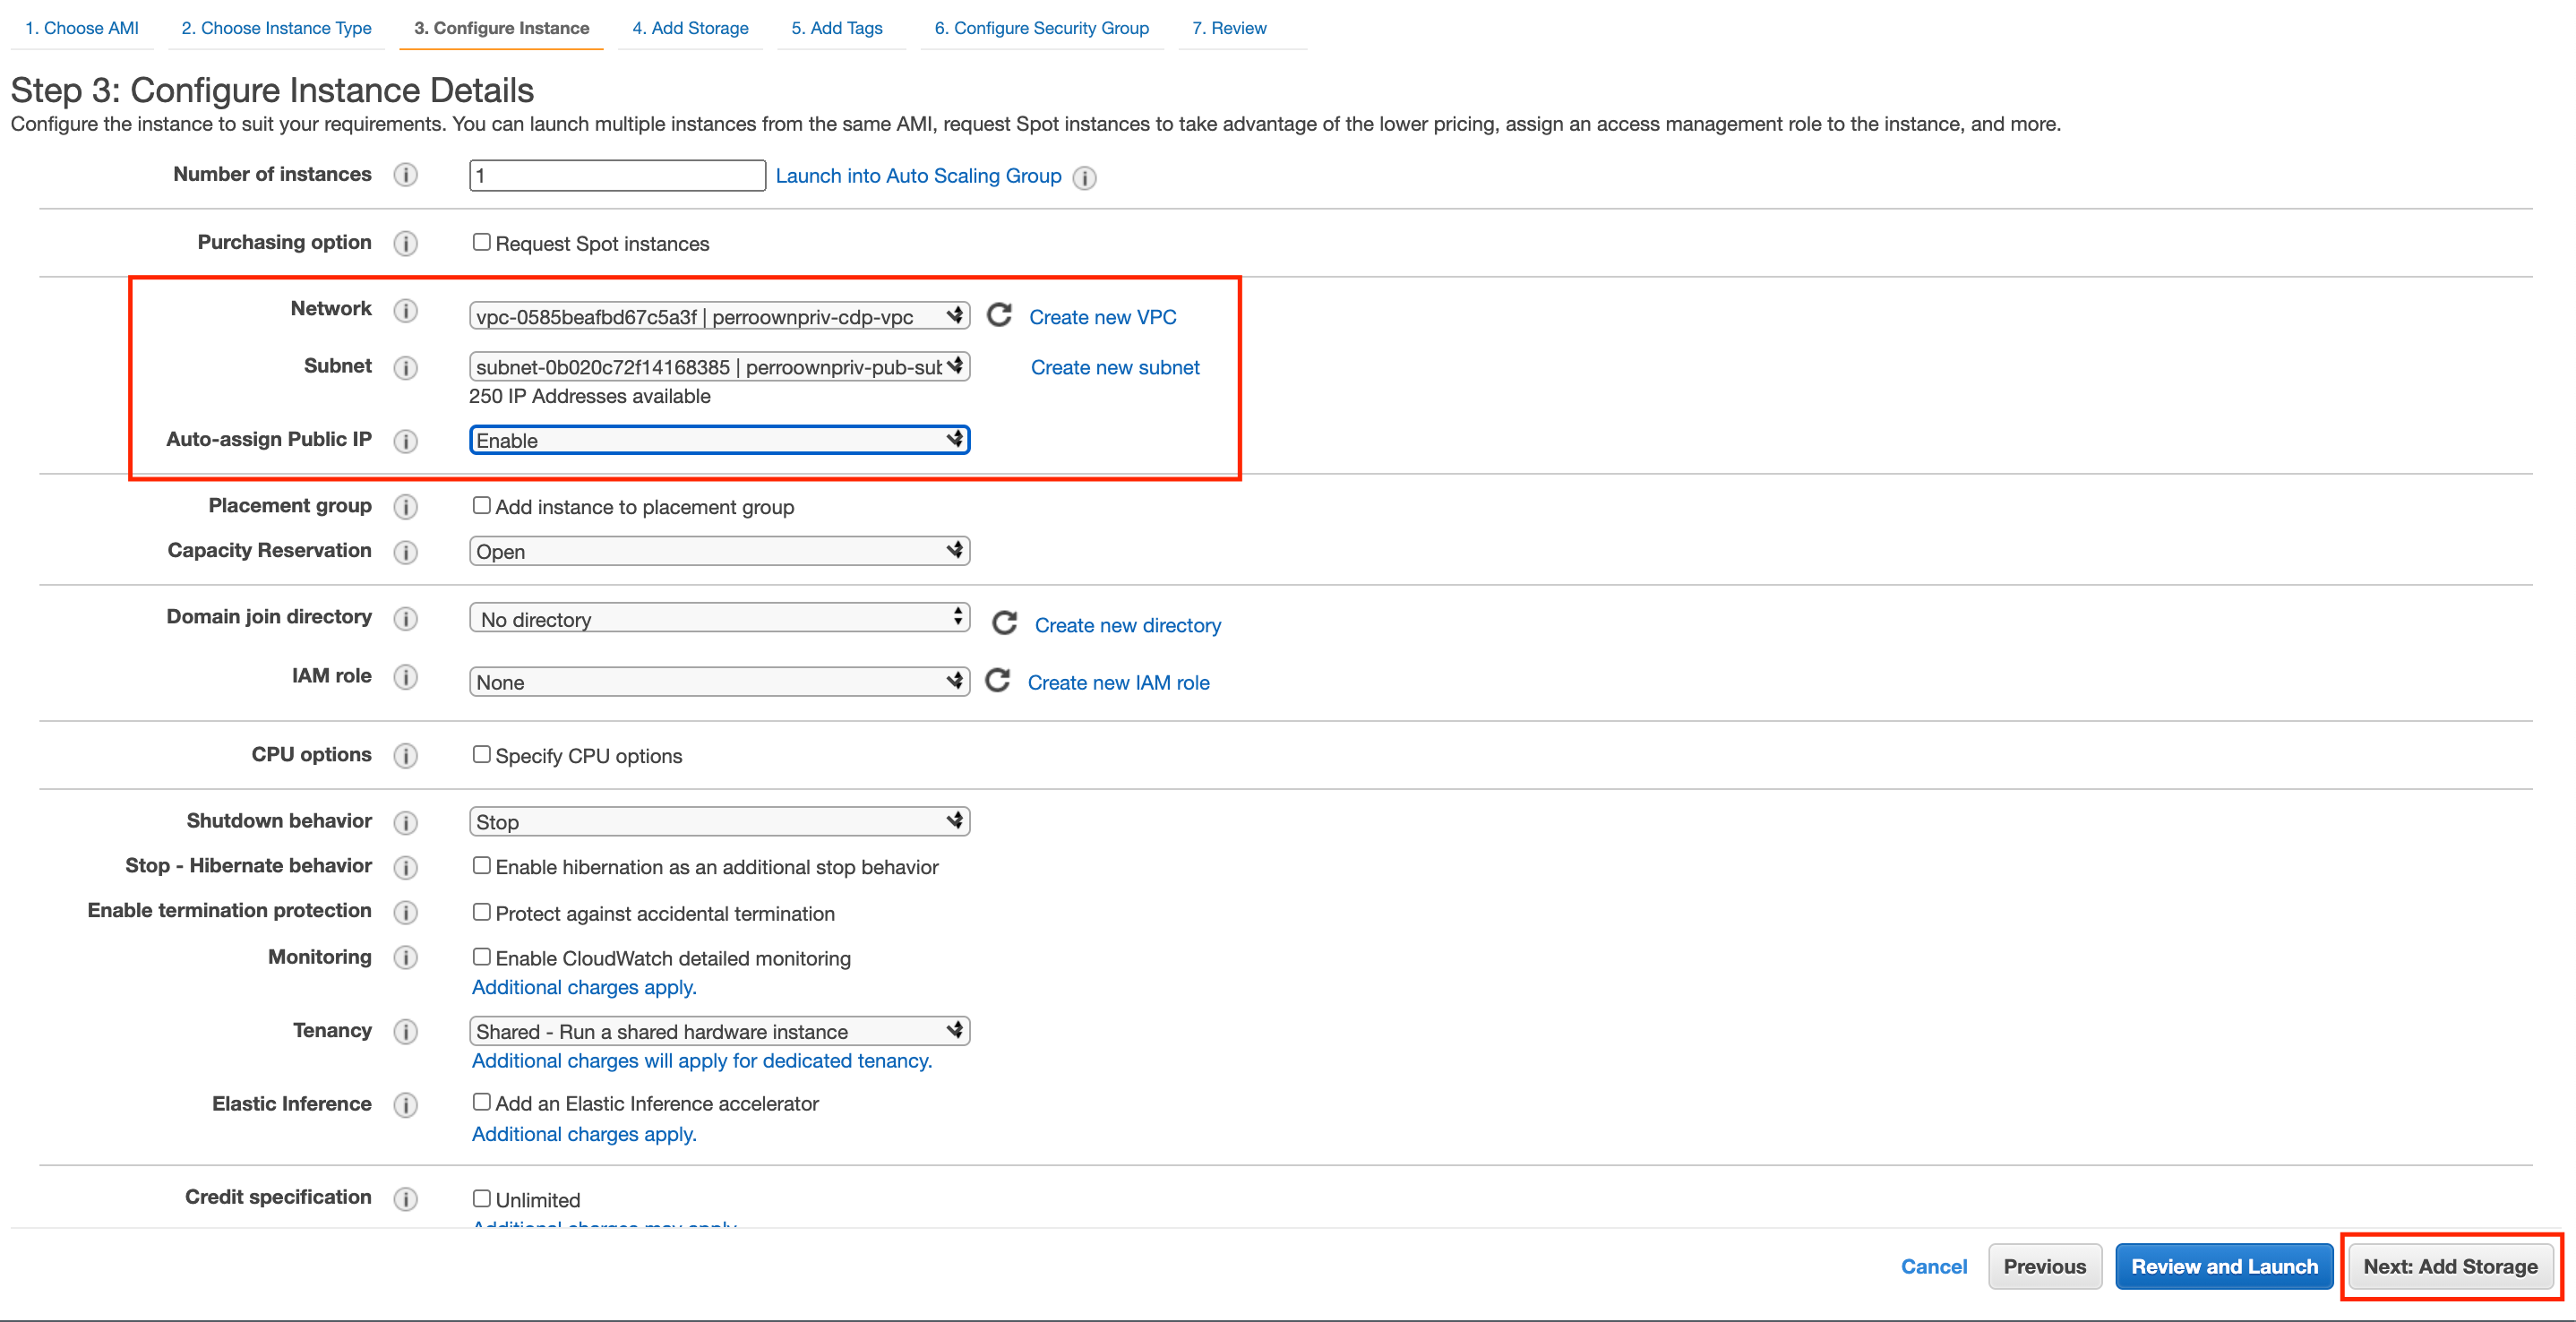
Task: Enable CloudWatch detailed monitoring checkbox
Action: click(x=482, y=957)
